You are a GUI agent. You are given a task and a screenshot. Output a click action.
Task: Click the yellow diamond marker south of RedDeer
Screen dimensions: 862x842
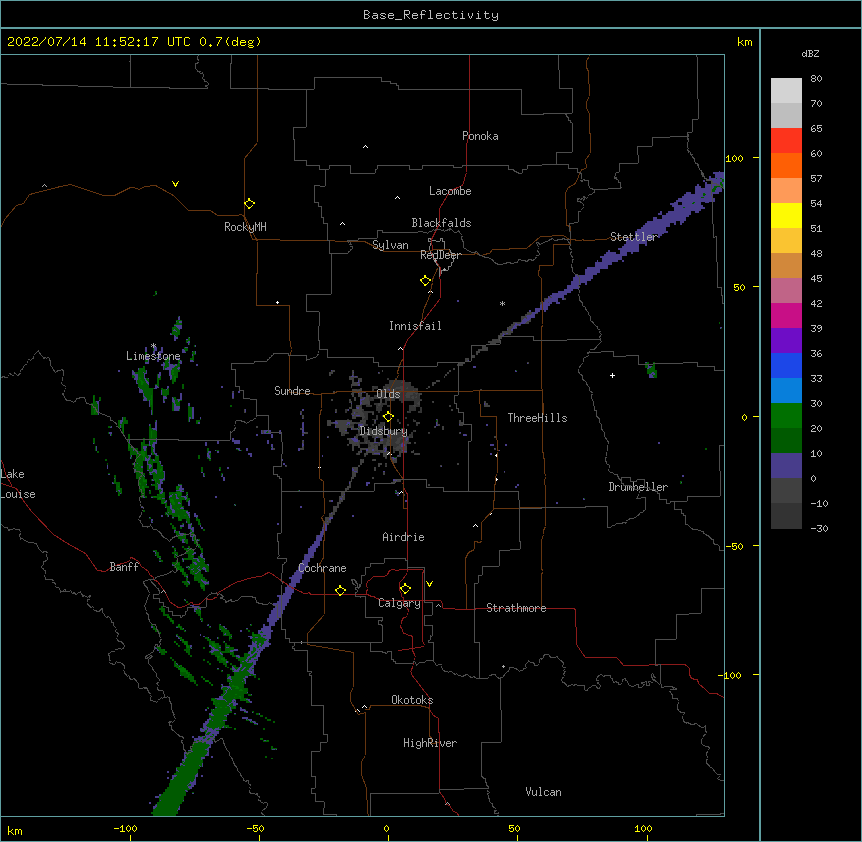pyautogui.click(x=425, y=281)
